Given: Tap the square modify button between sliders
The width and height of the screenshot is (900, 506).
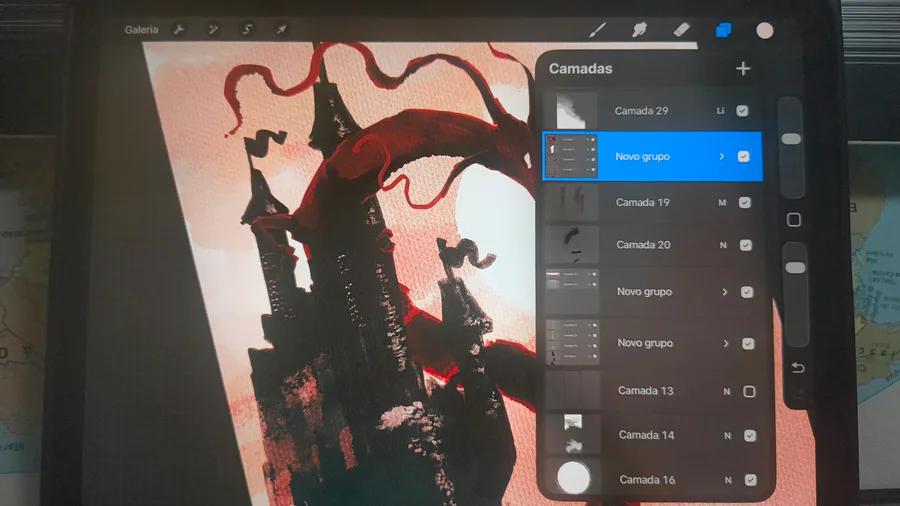Looking at the screenshot, I should (794, 220).
